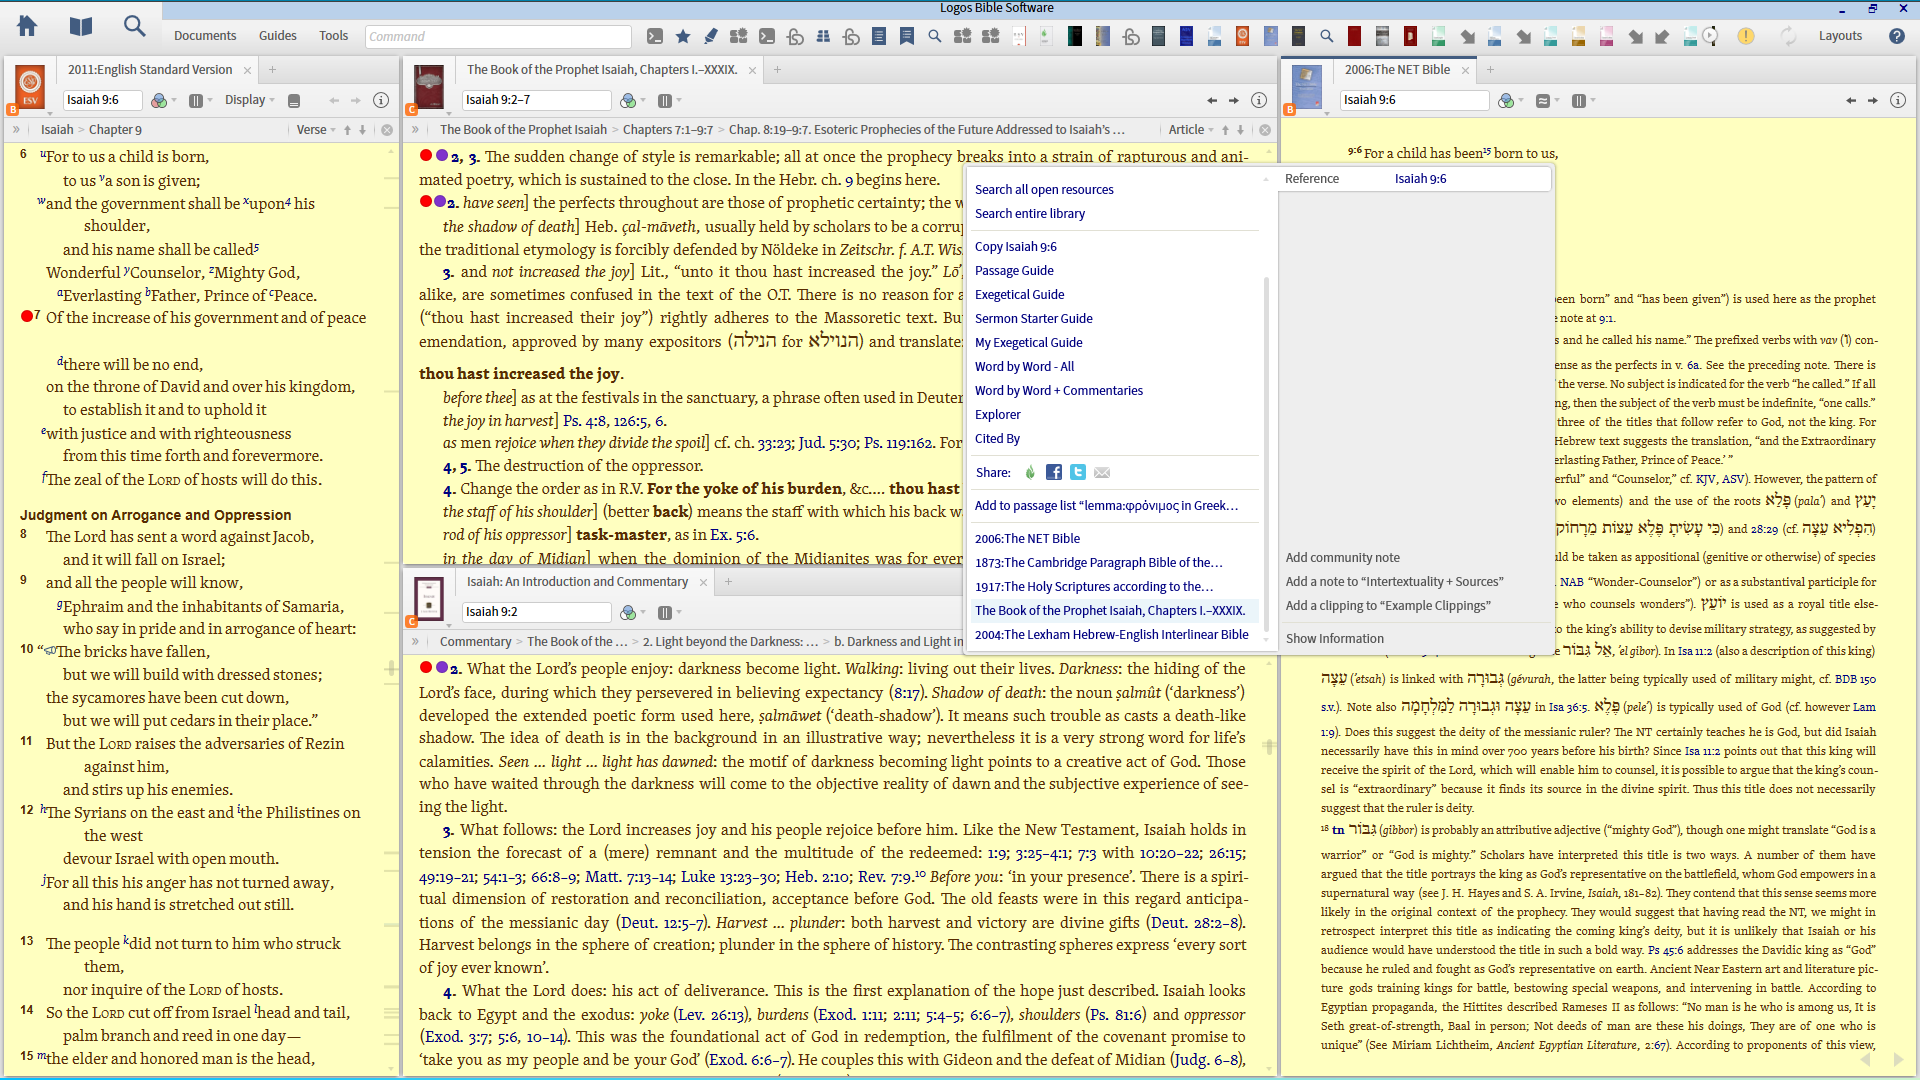Select the highlighter pen shortcut

[x=711, y=37]
